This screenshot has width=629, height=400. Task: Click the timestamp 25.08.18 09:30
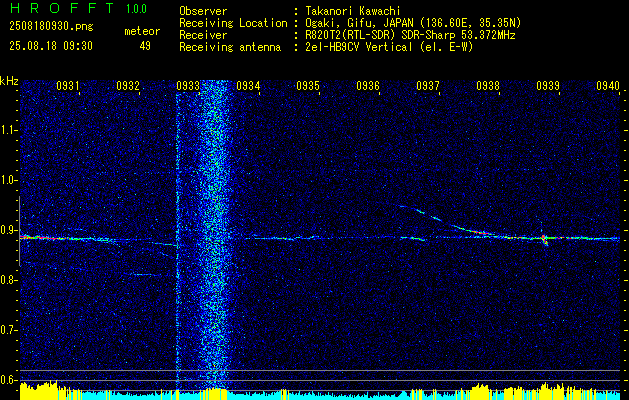51,46
